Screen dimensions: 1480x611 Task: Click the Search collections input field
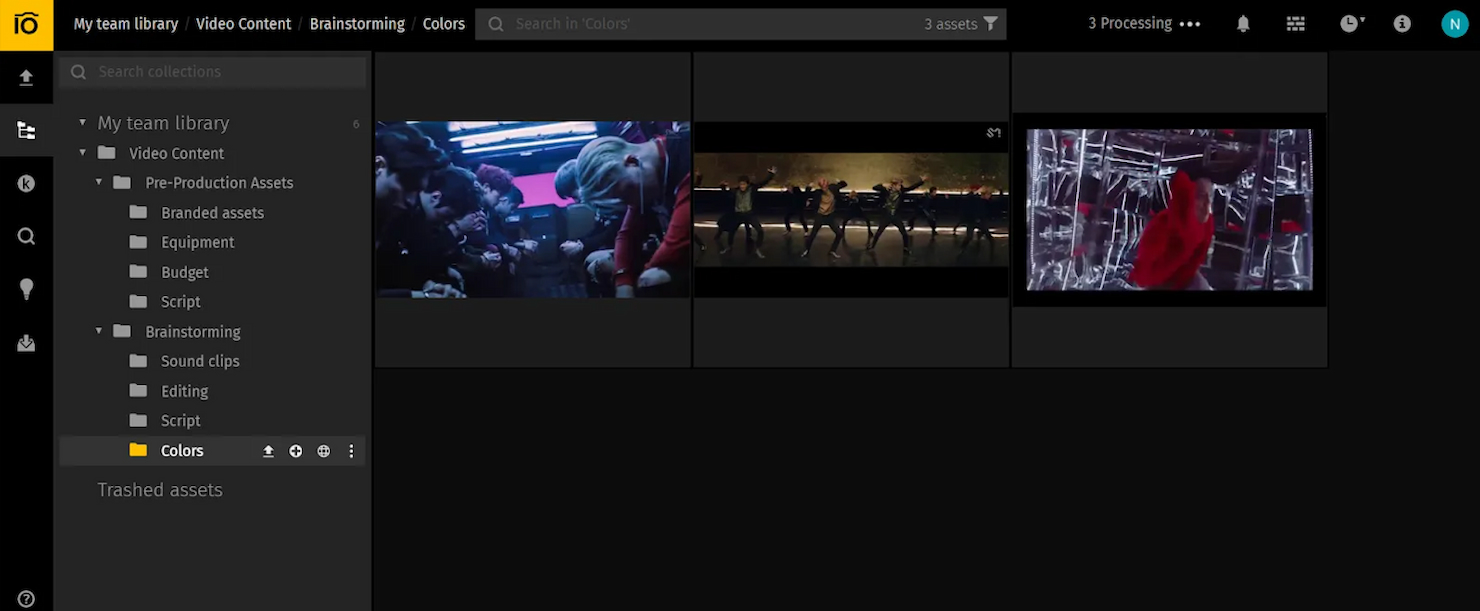click(x=225, y=72)
